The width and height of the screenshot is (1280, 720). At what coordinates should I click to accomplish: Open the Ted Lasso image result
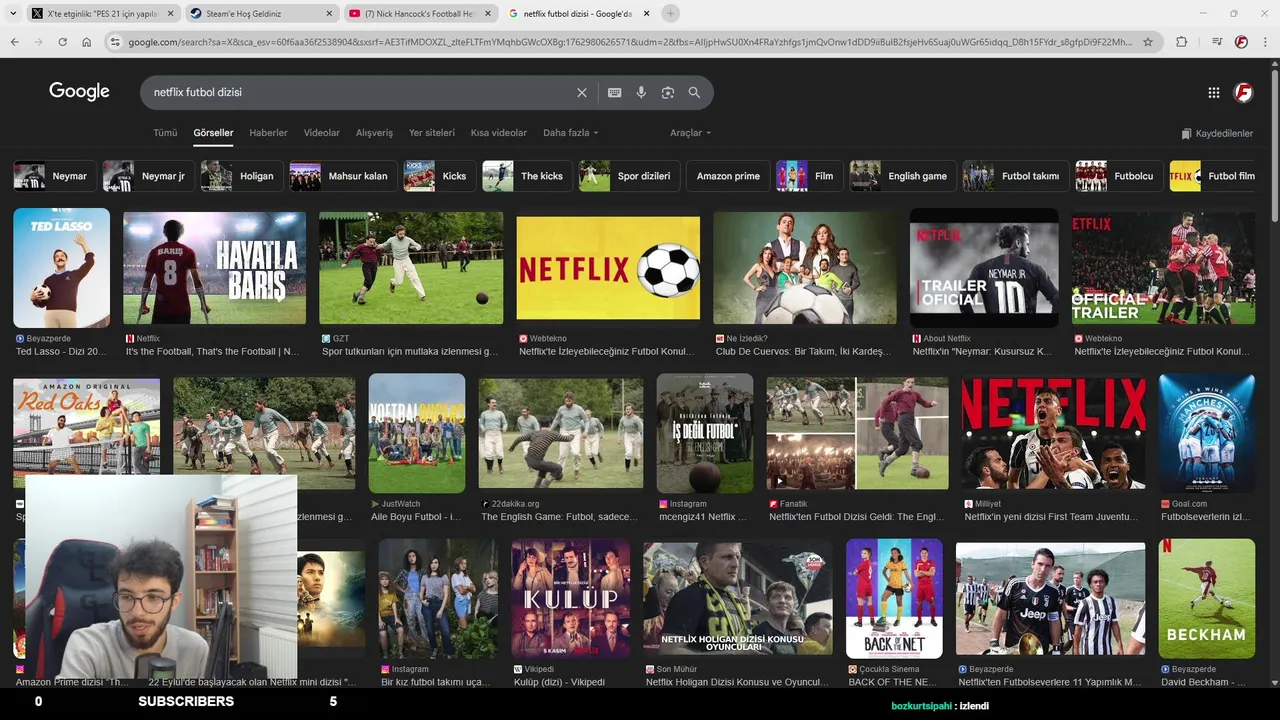(x=62, y=268)
